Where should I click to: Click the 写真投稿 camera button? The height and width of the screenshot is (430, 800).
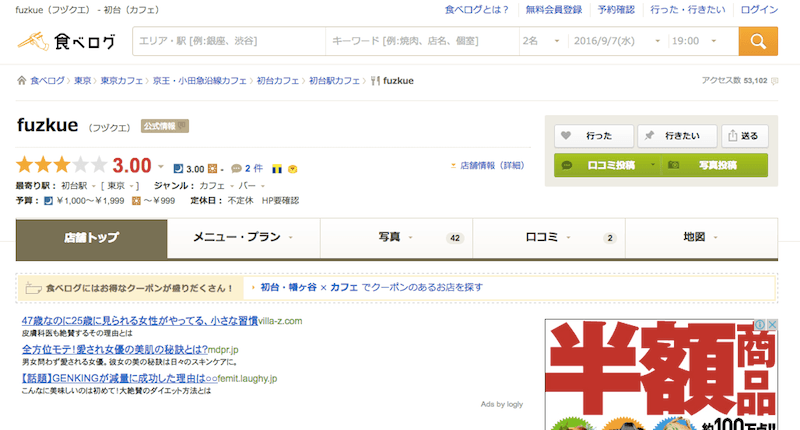point(714,165)
